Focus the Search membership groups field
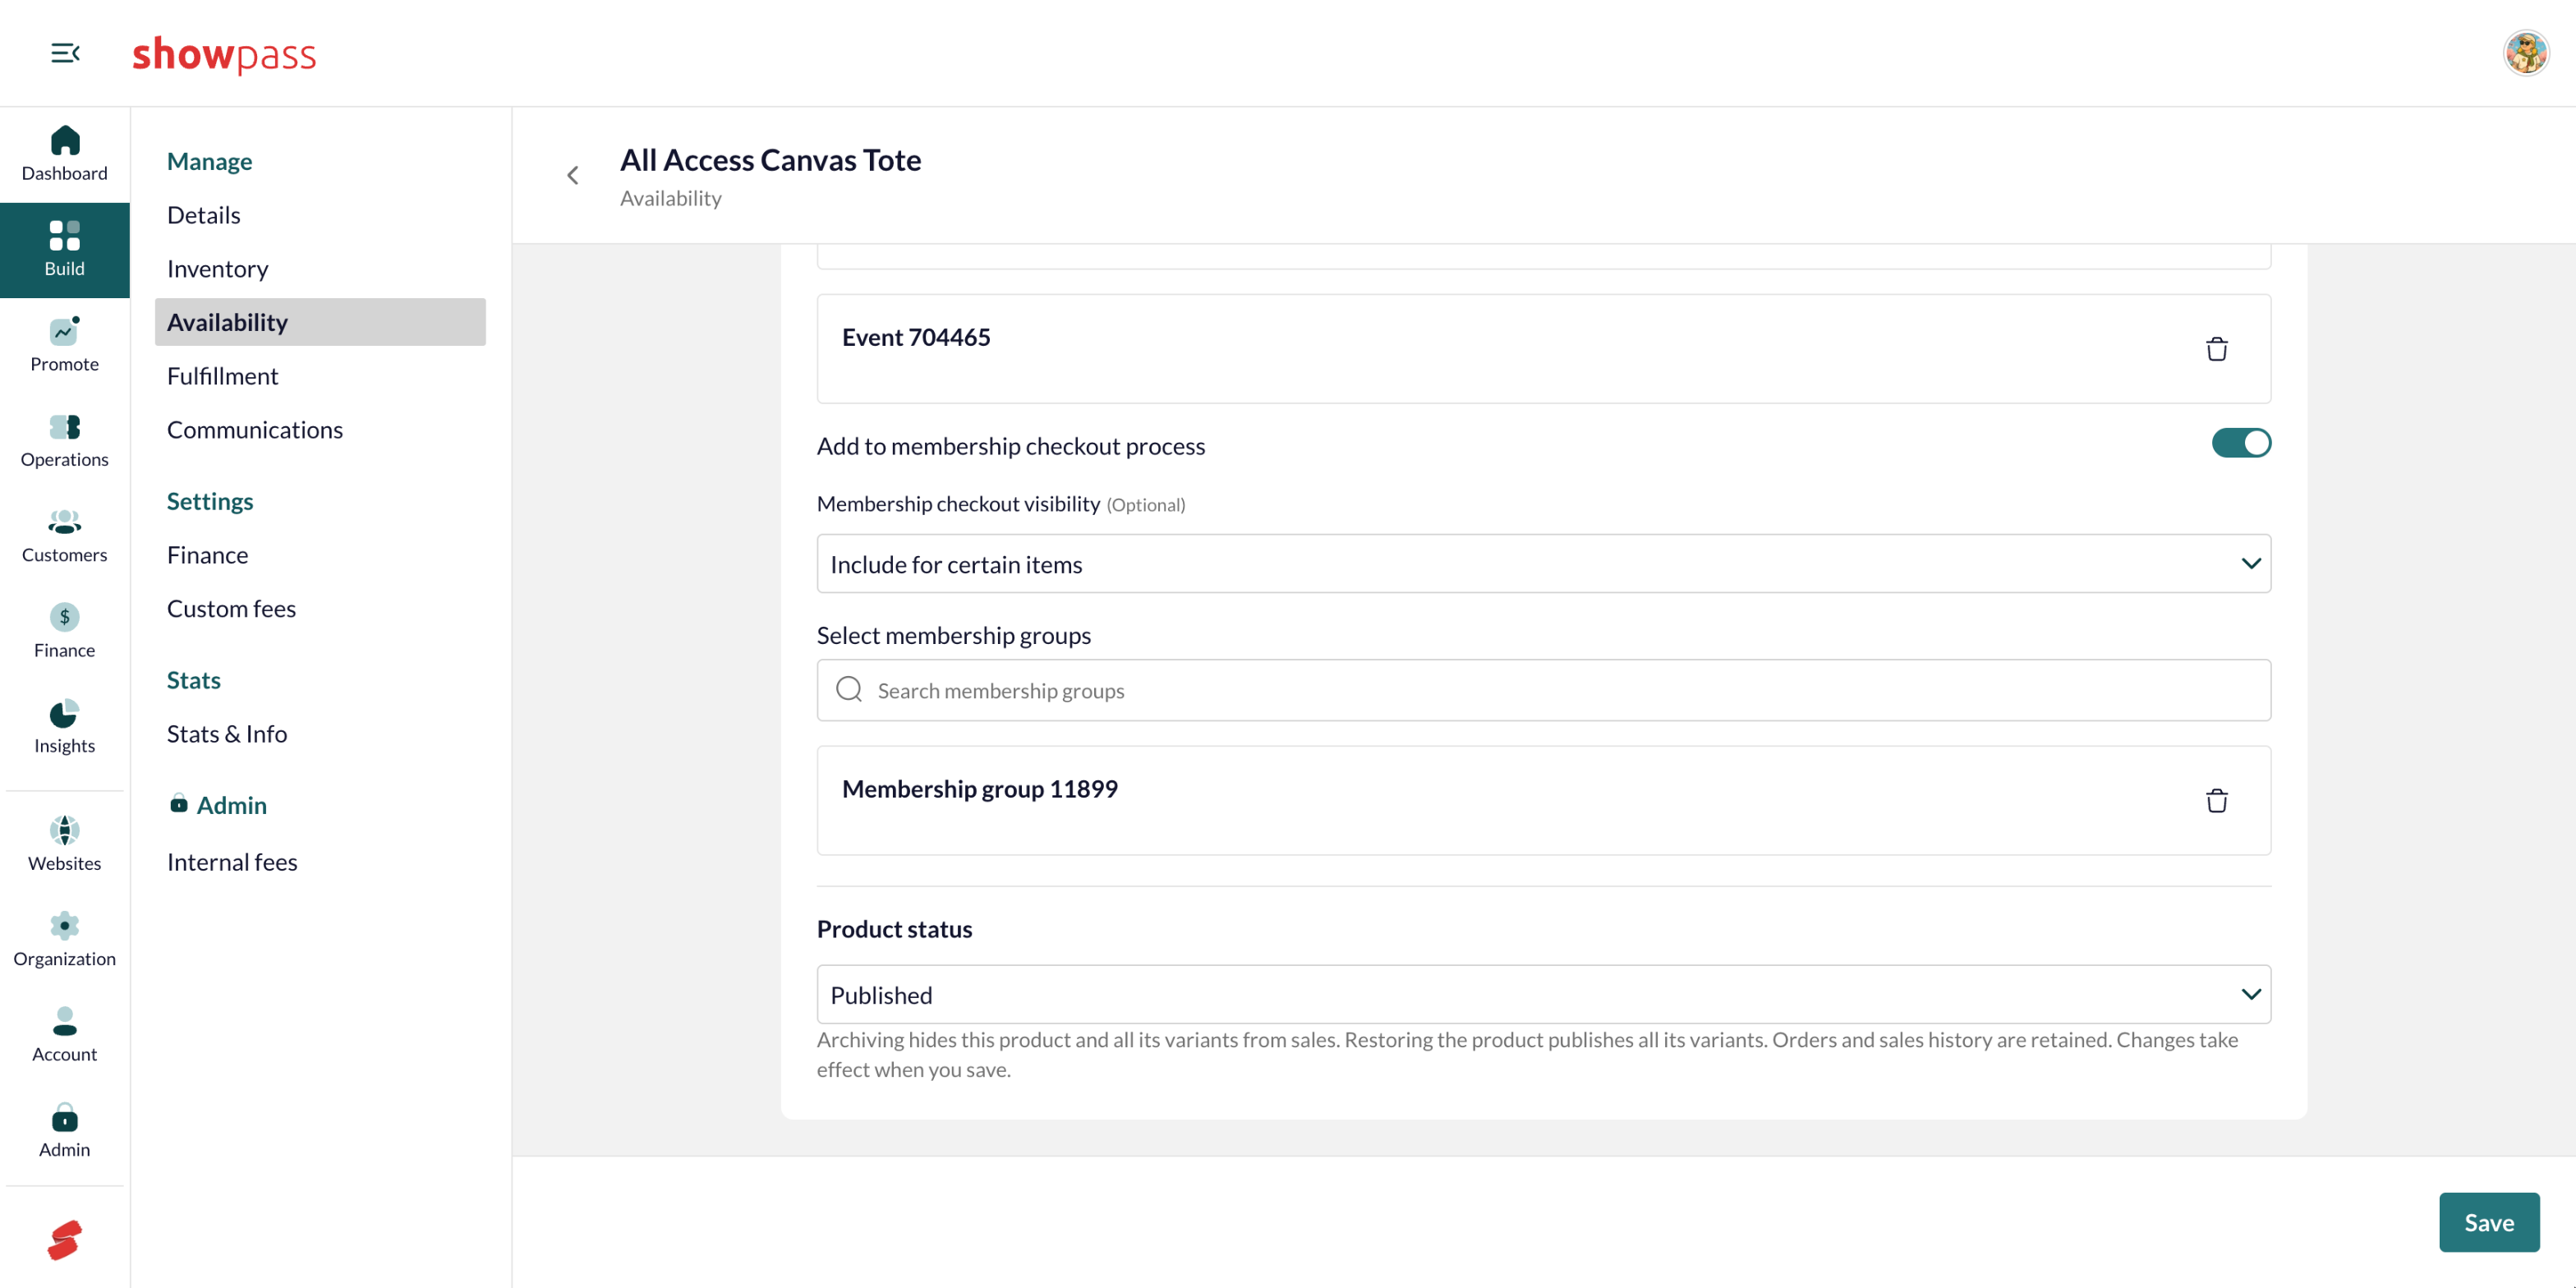This screenshot has height=1288, width=2576. coord(1543,690)
